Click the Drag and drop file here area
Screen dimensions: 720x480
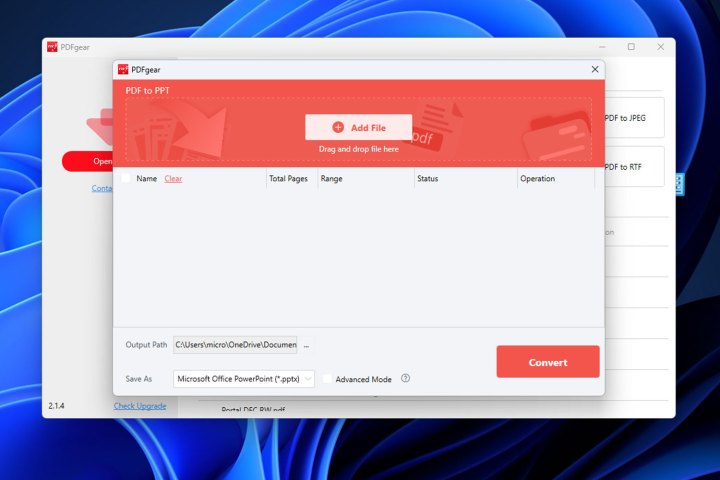[359, 149]
